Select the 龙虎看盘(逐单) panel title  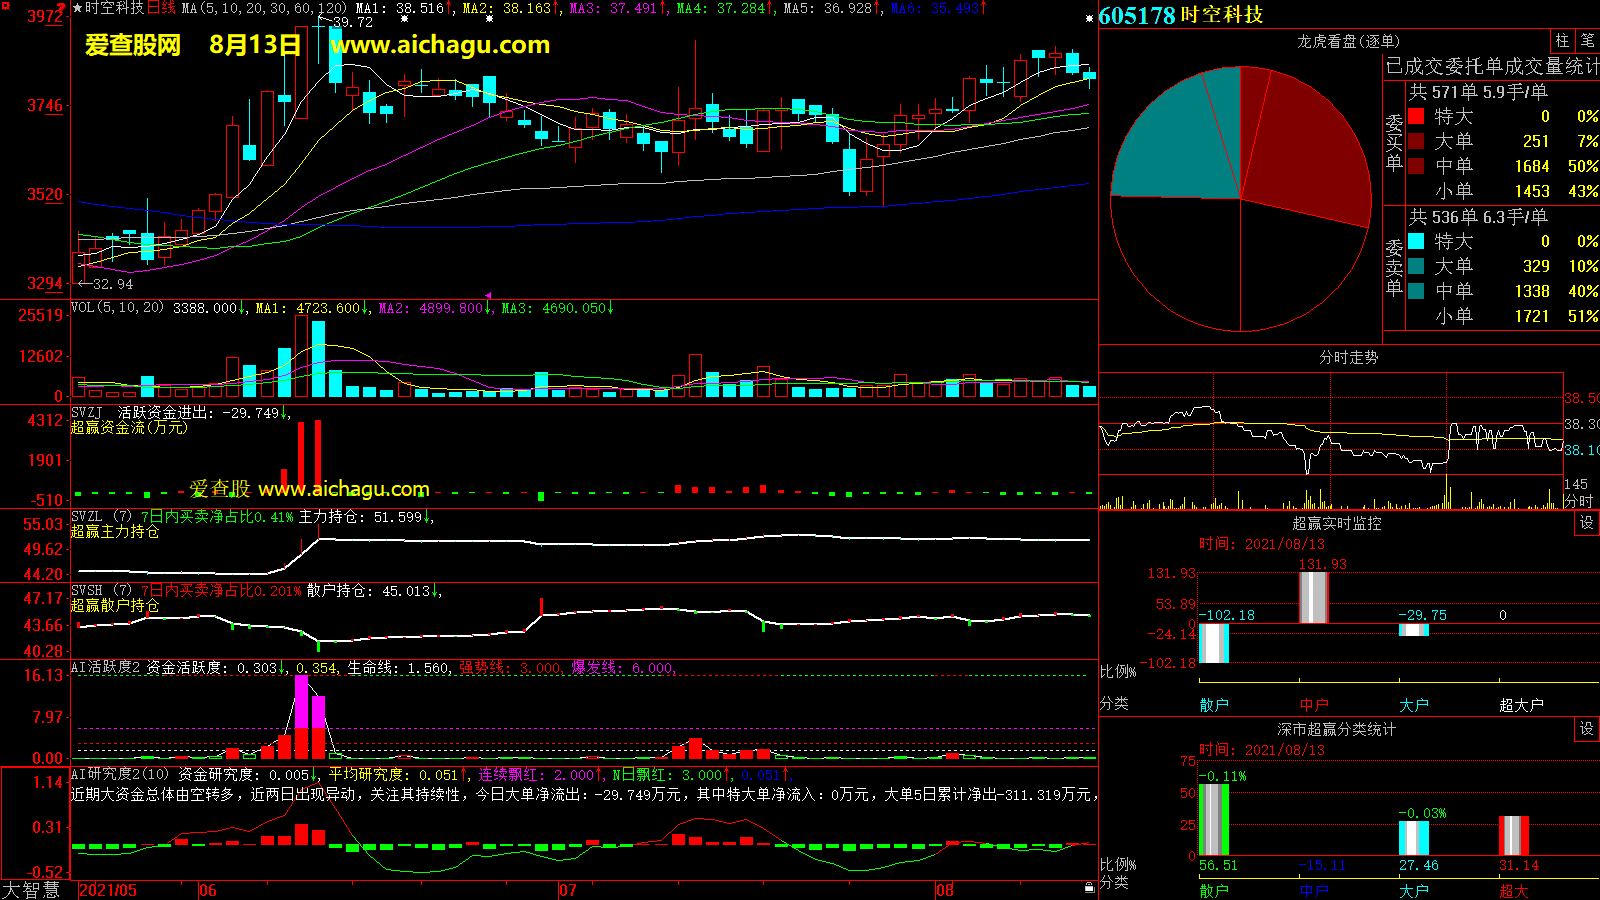(x=1348, y=41)
